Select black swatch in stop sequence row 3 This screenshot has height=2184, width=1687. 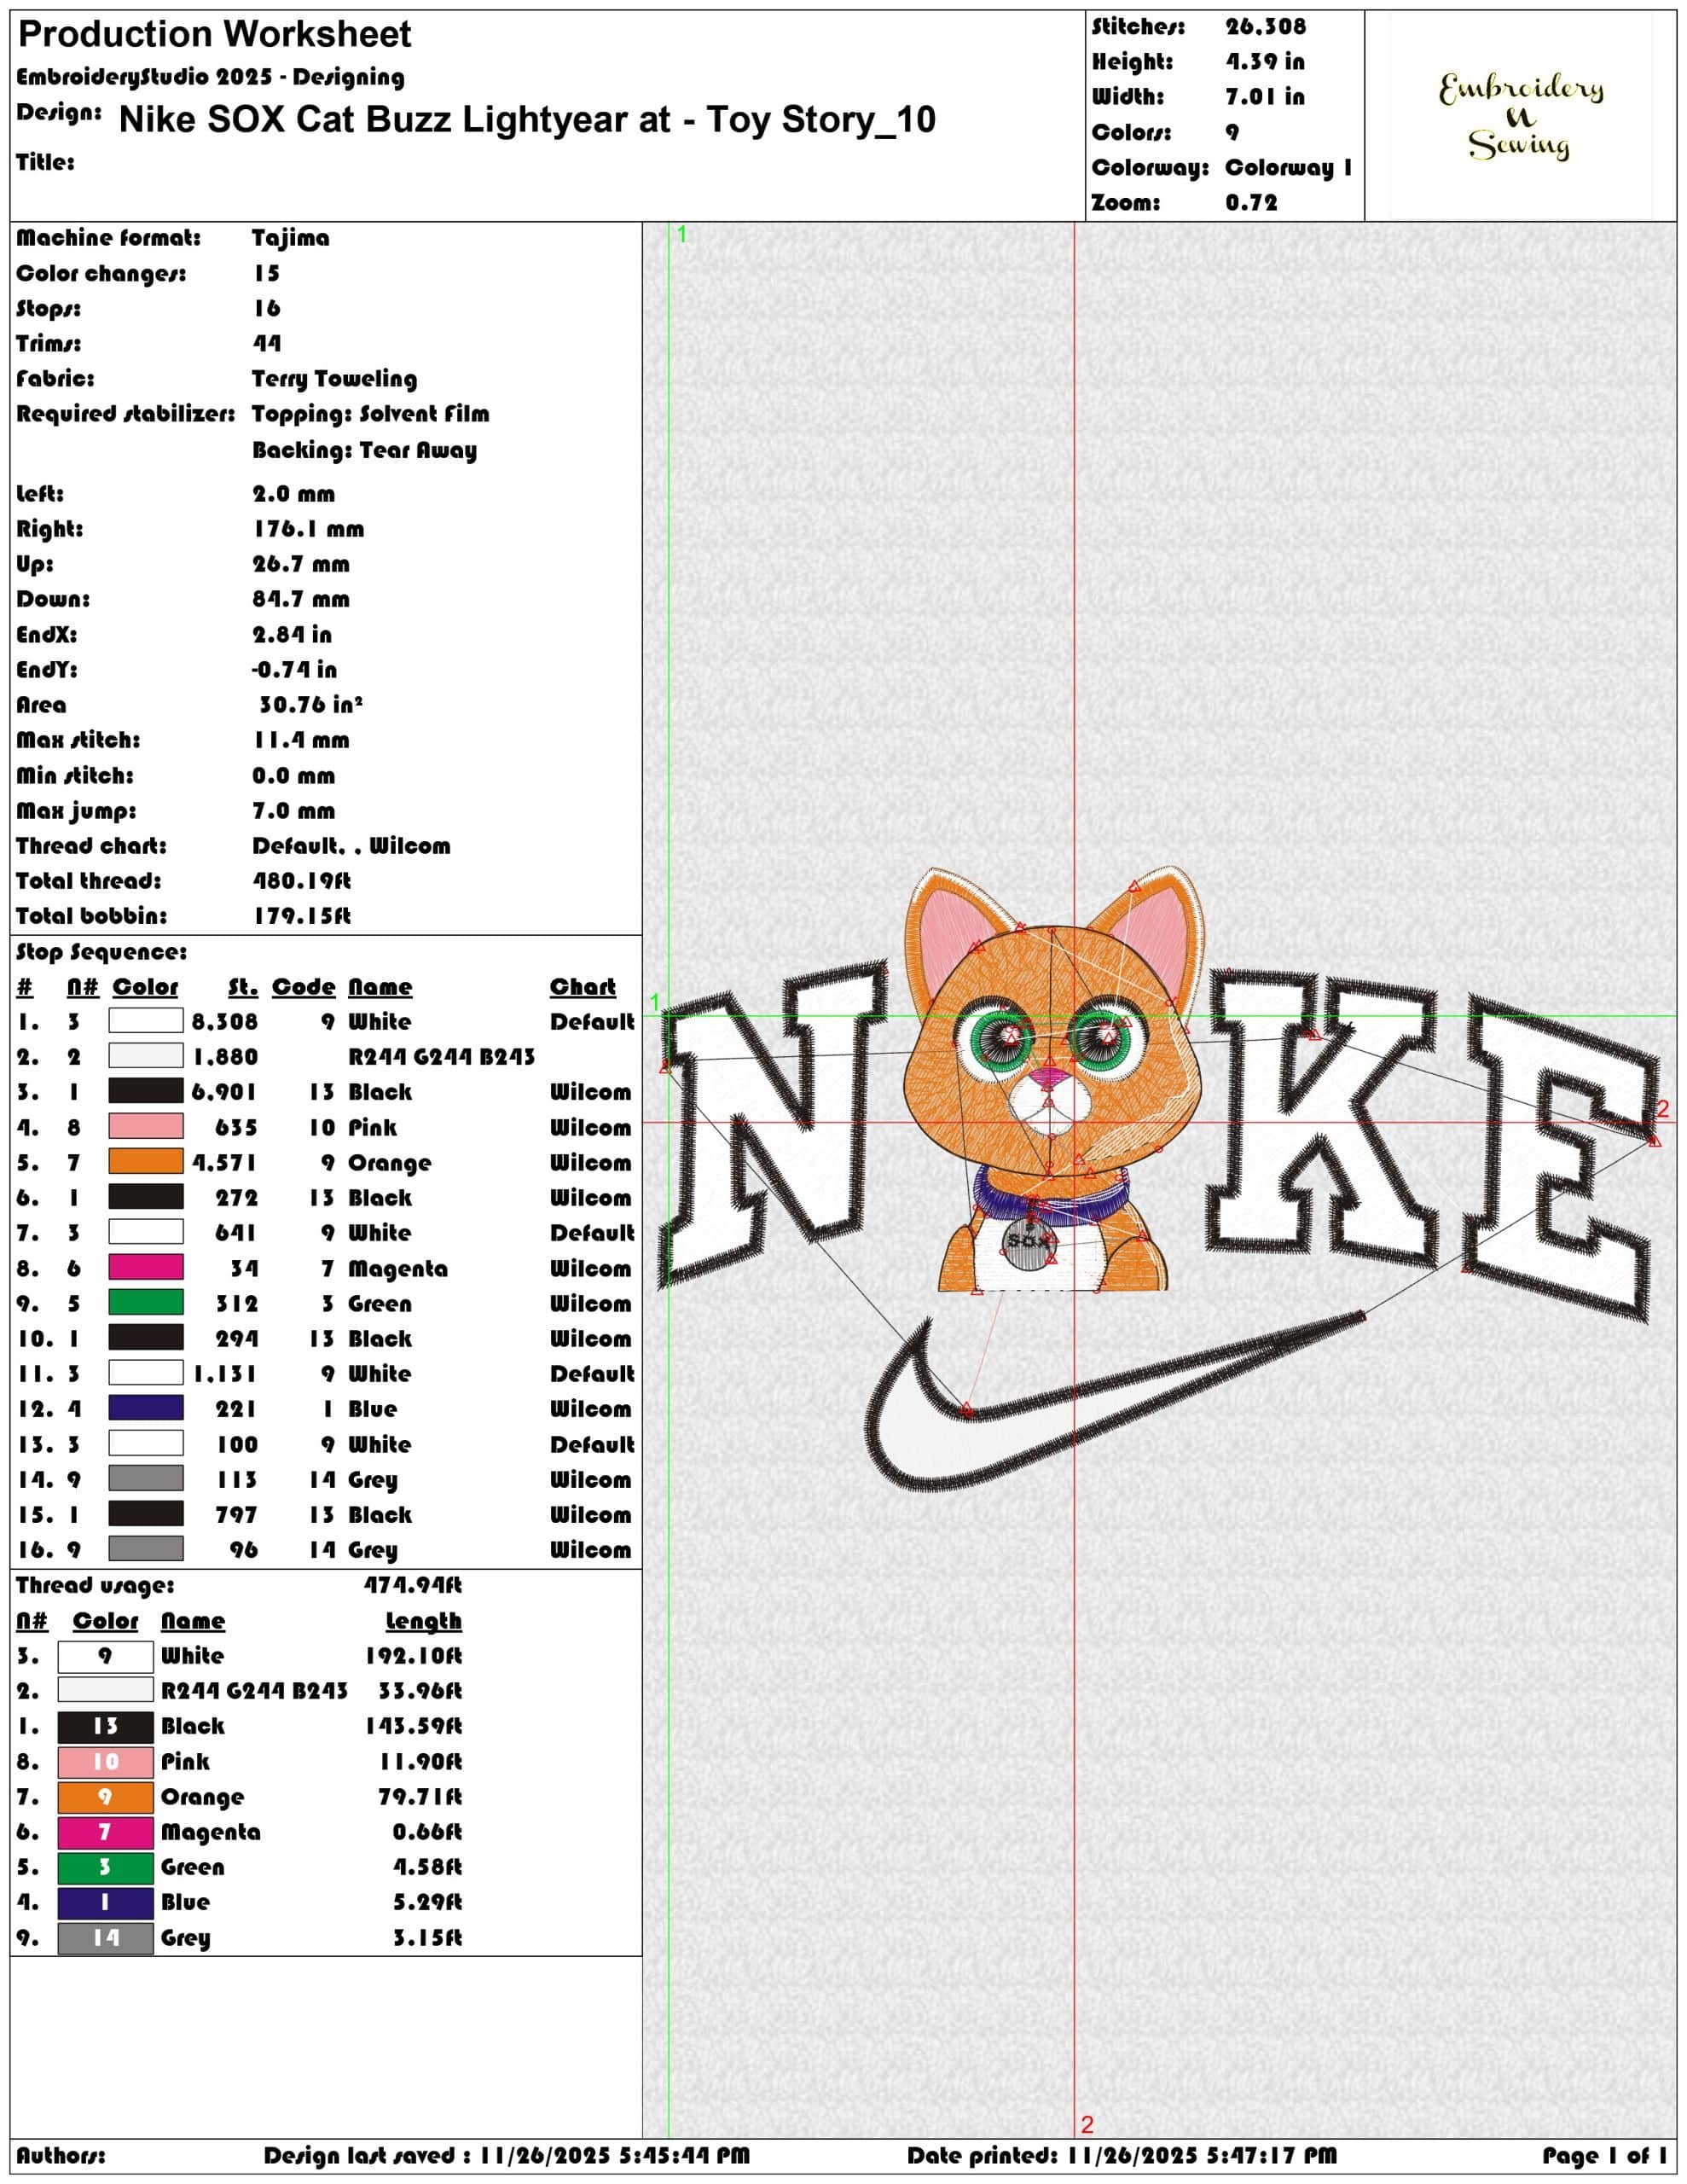146,1091
